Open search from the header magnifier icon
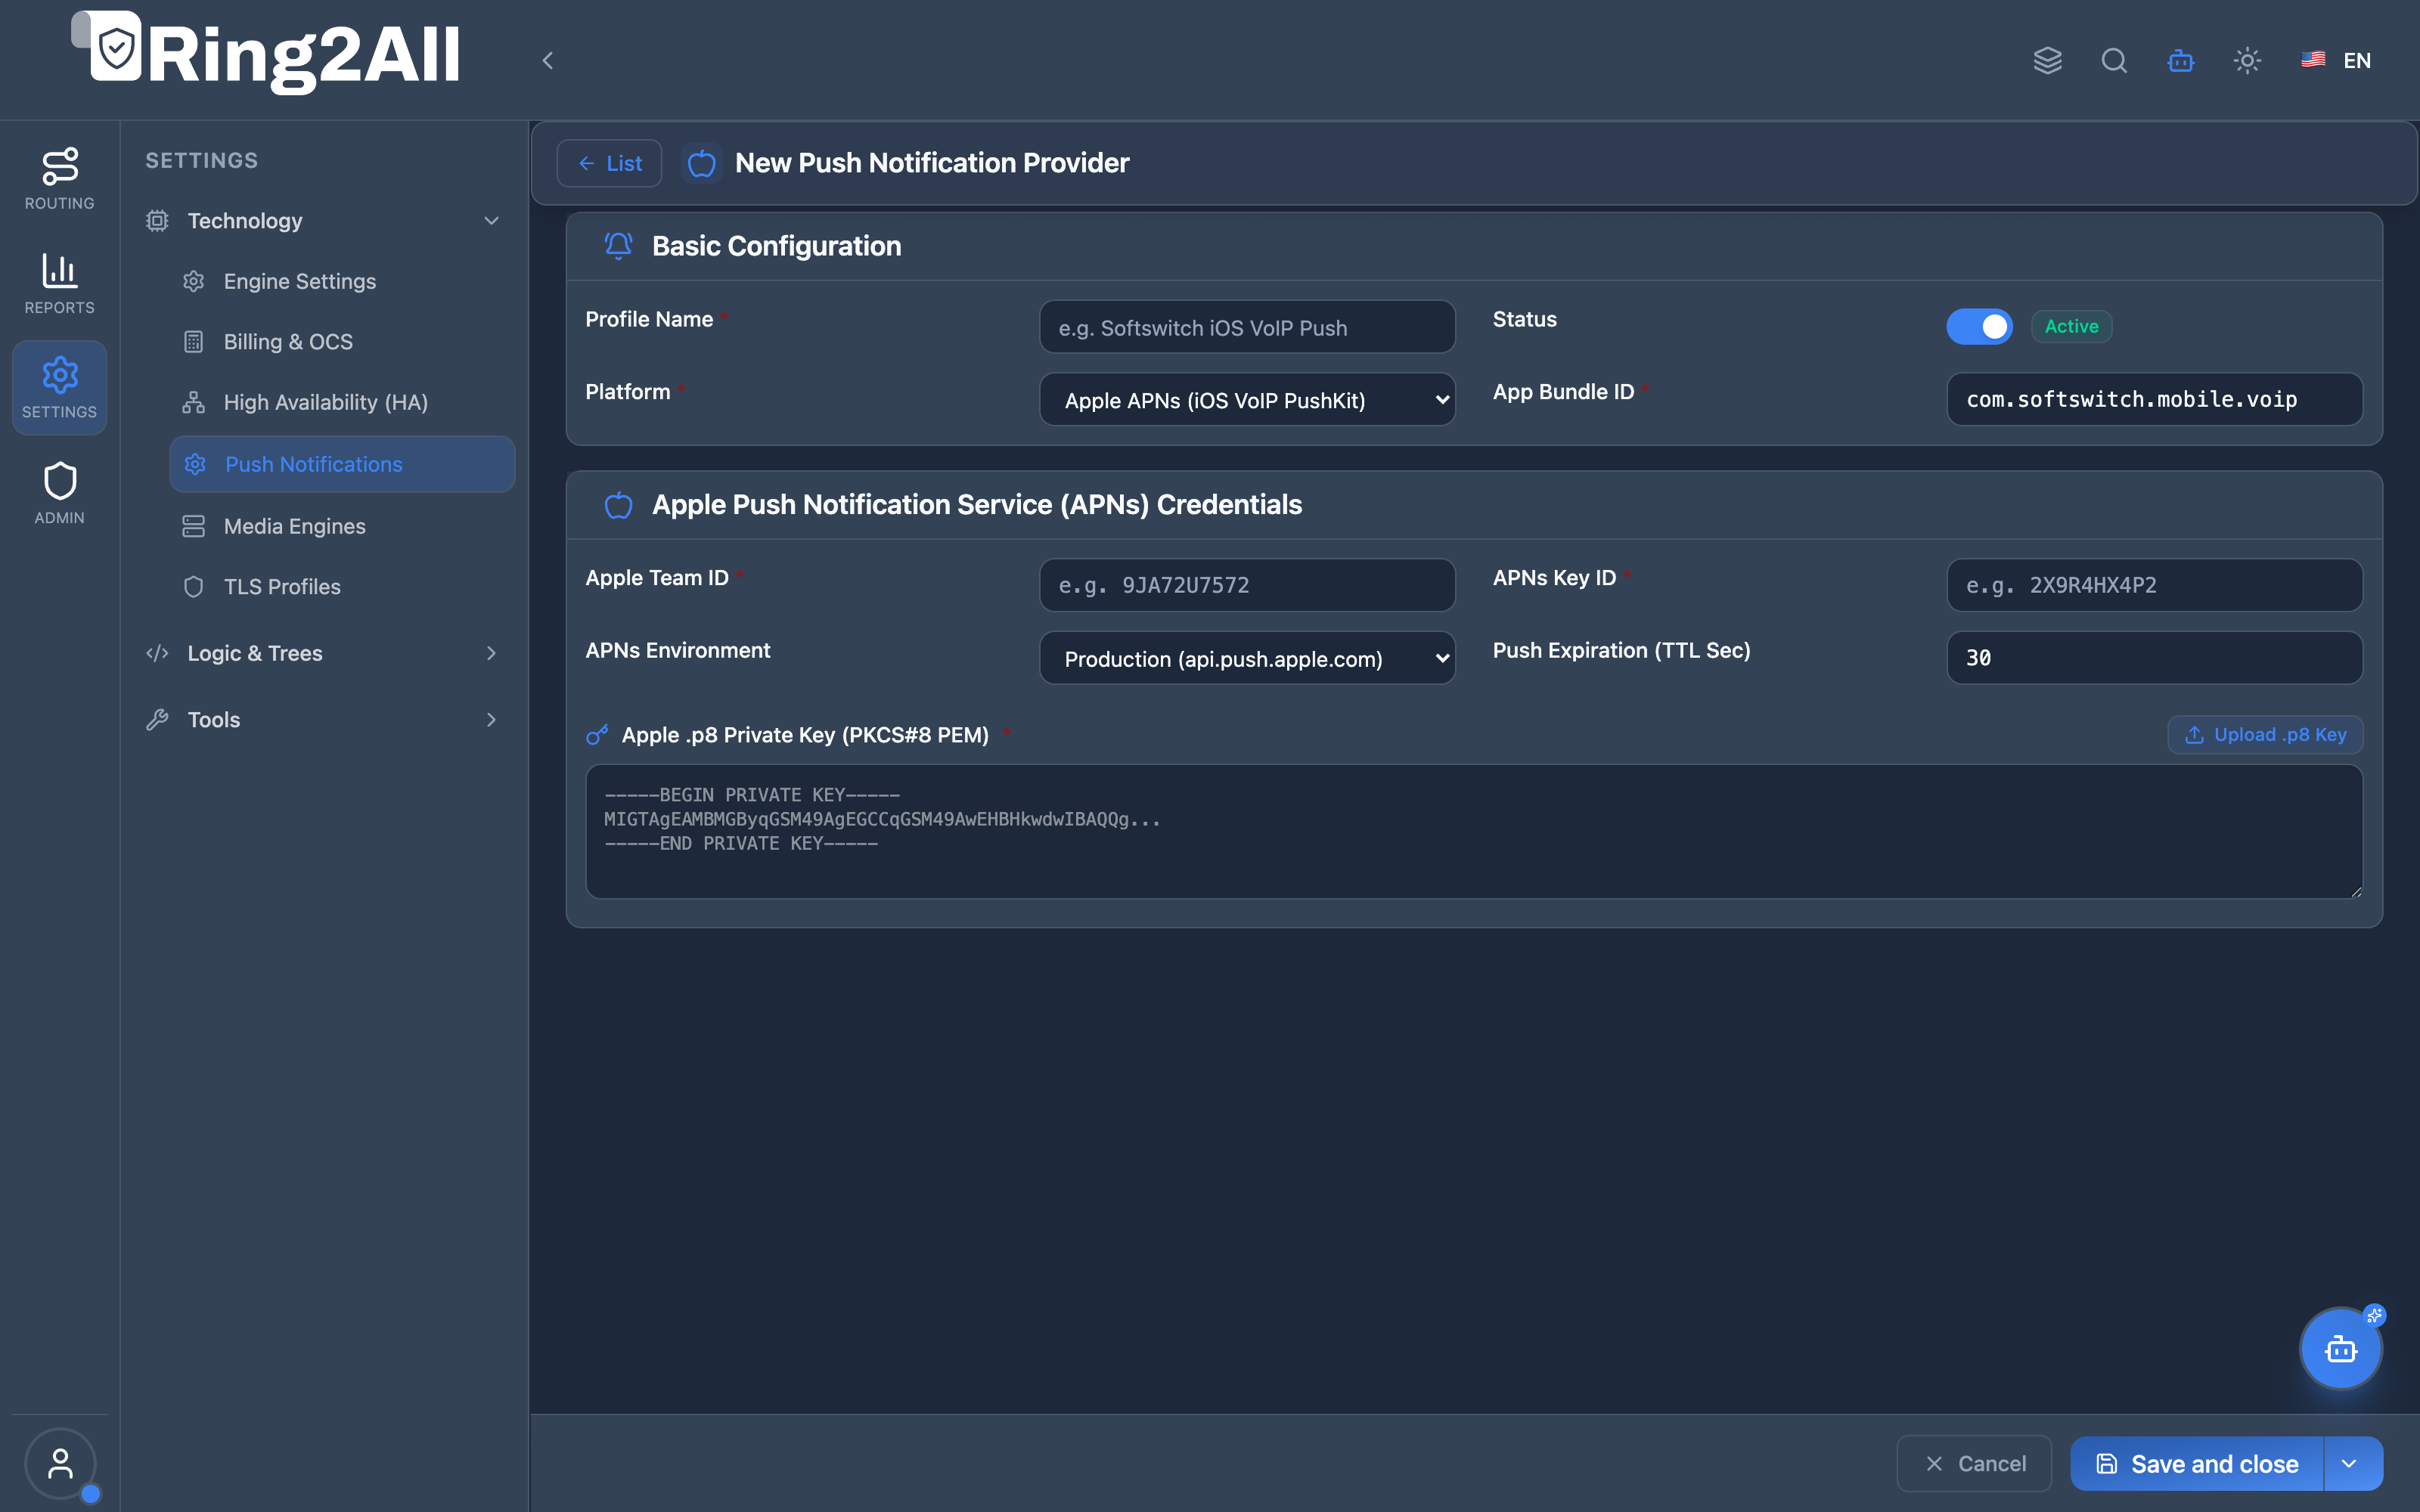The height and width of the screenshot is (1512, 2420). [x=2114, y=60]
